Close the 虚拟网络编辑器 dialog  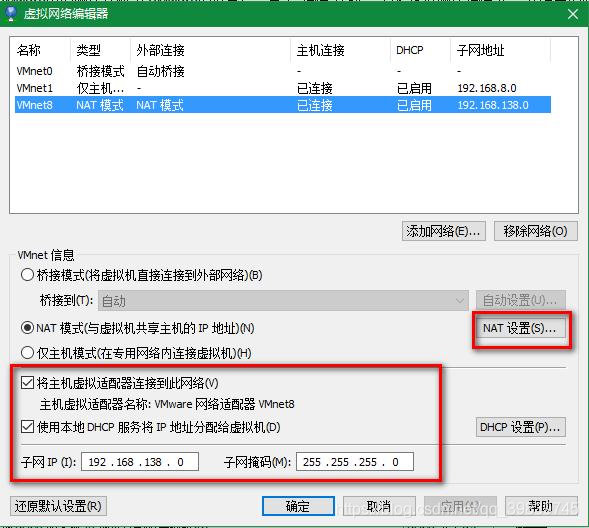pyautogui.click(x=573, y=14)
